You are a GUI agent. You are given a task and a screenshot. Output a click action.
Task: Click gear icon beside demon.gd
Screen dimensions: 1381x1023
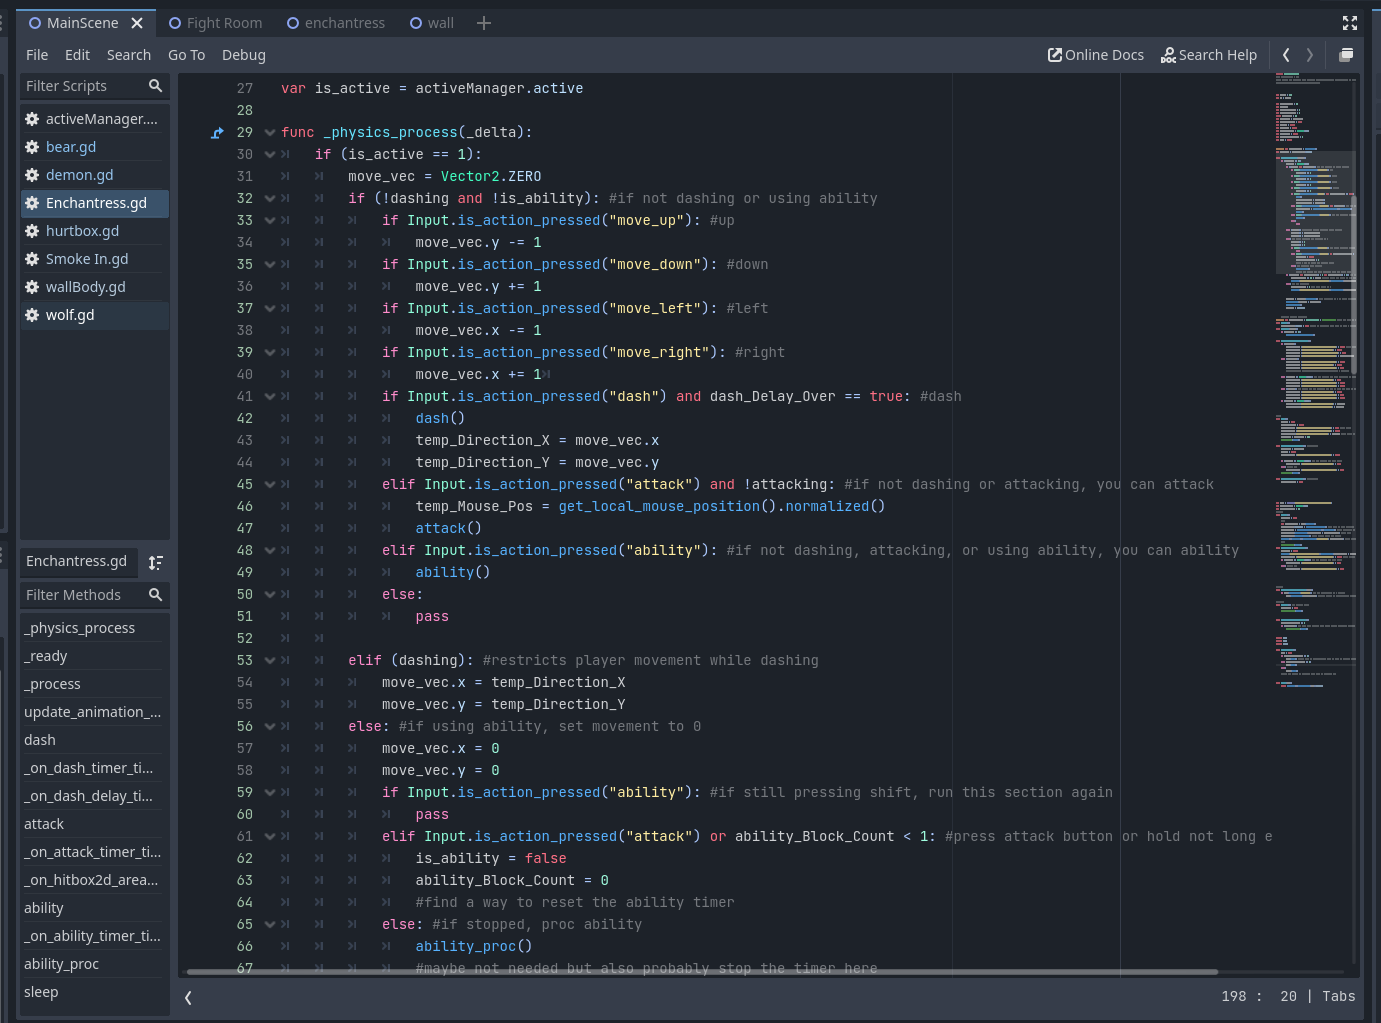pos(32,175)
